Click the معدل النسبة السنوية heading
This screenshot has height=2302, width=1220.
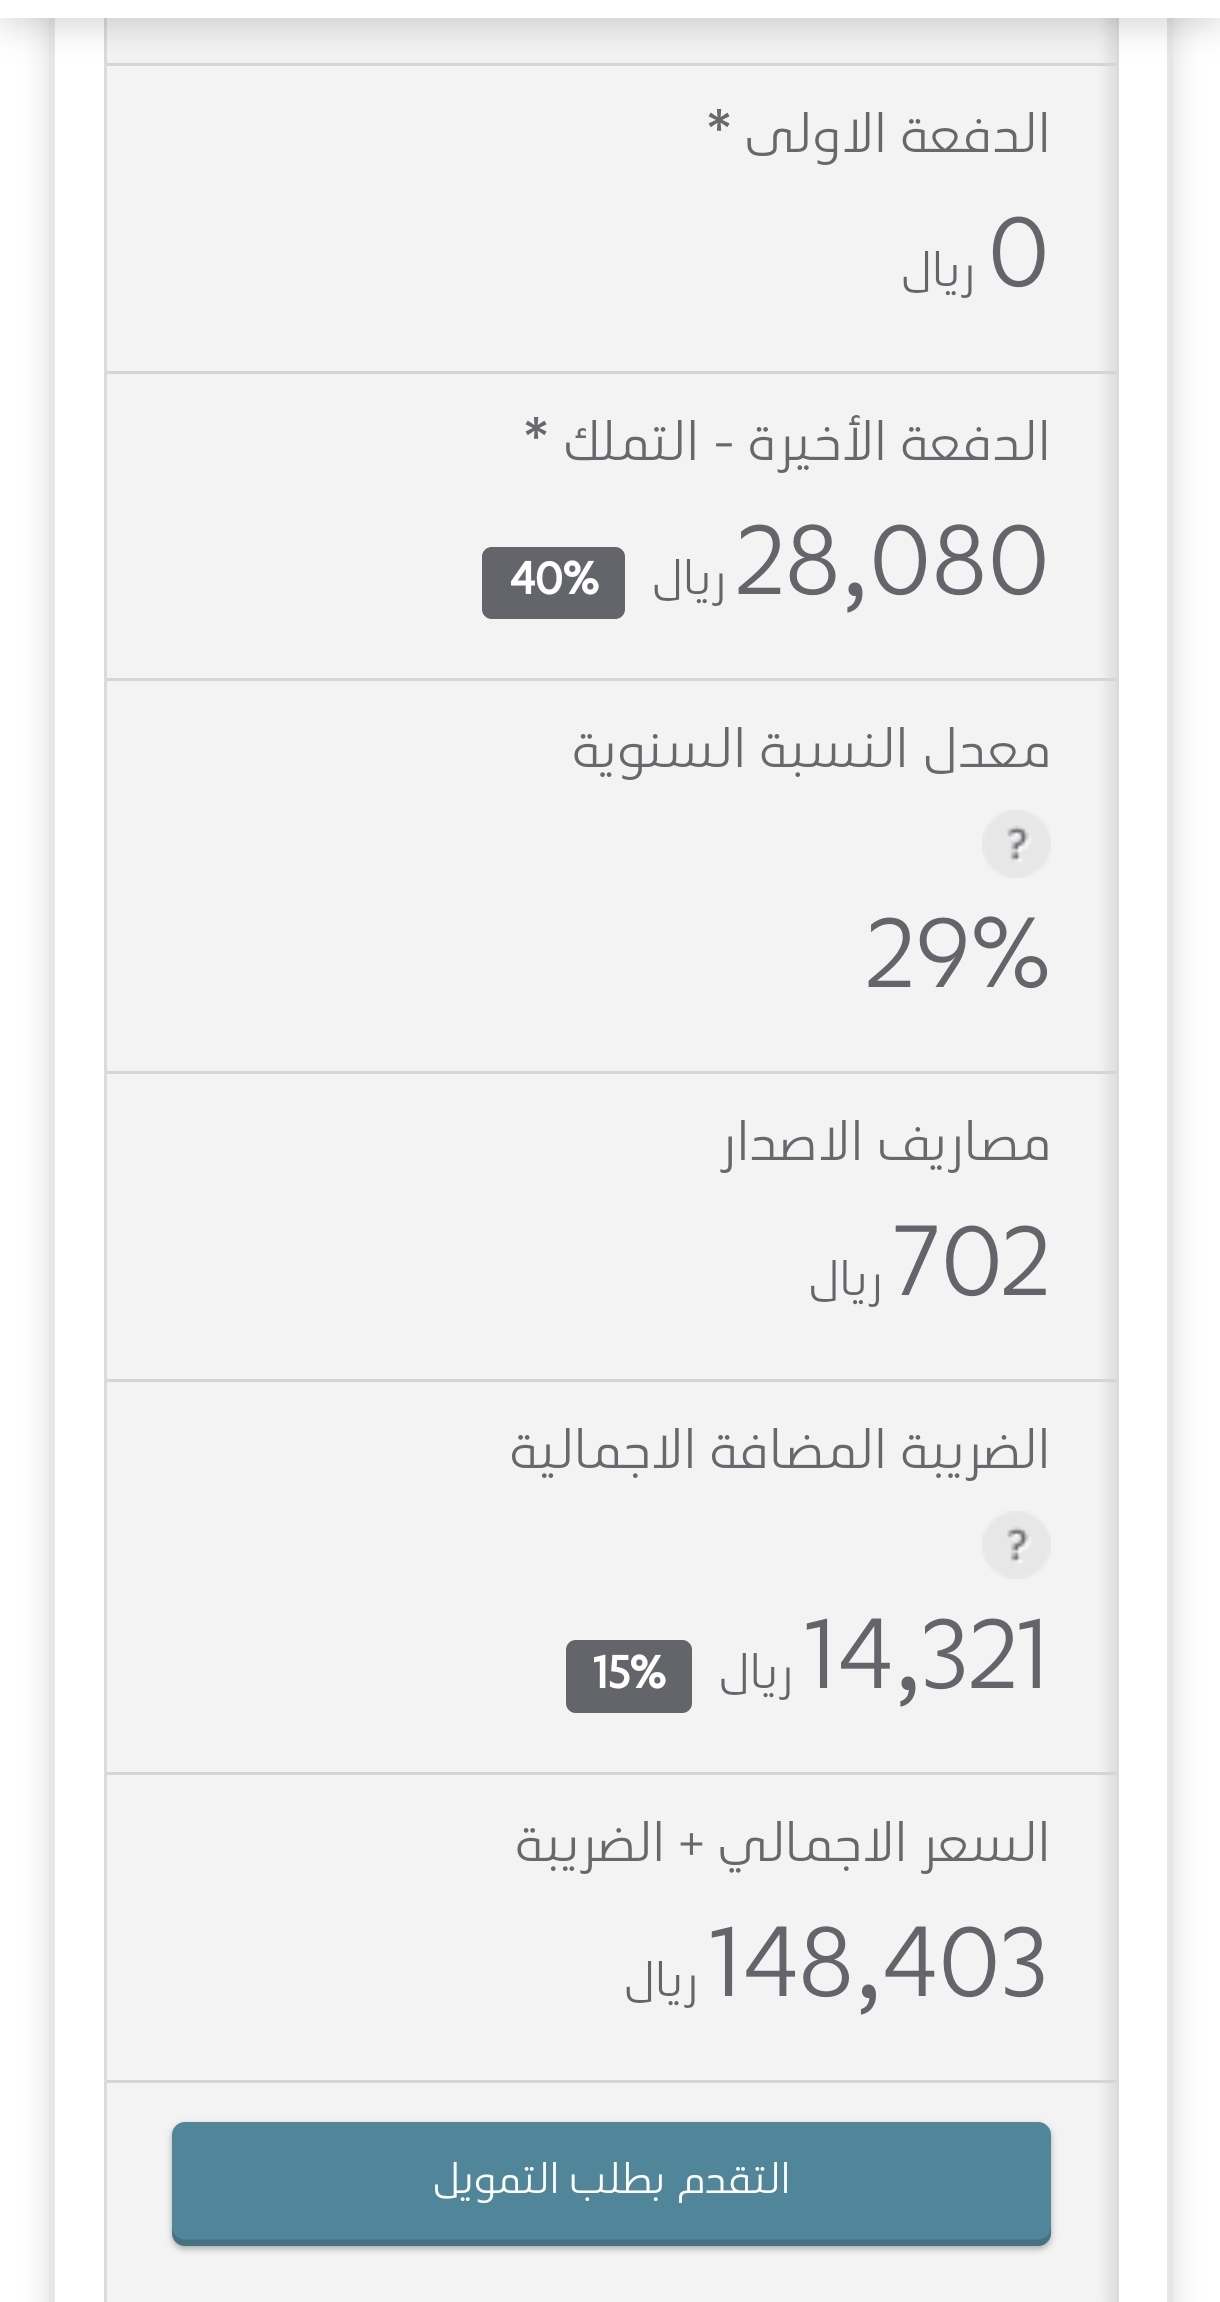click(811, 749)
